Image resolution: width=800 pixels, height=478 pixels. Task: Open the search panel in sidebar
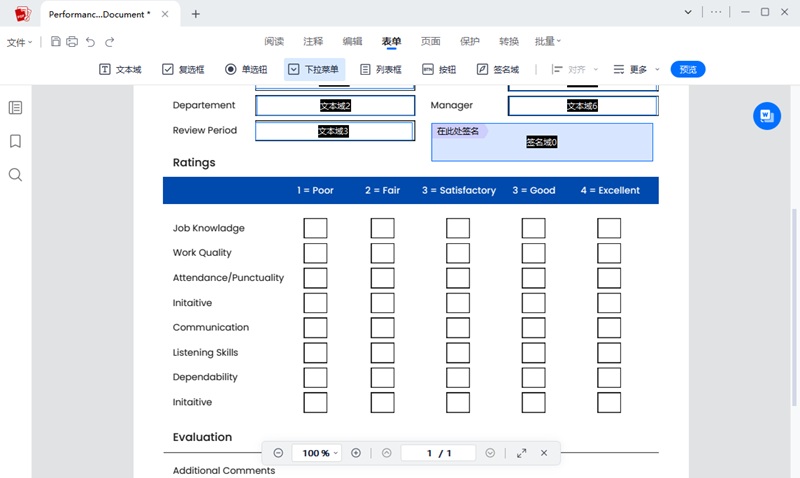(x=15, y=175)
